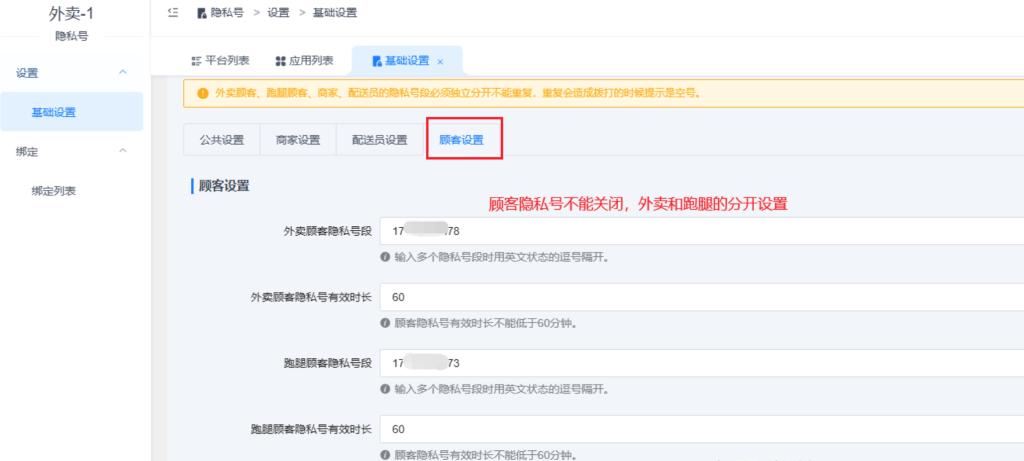Screen dimensions: 1024x461
Task: Click the sidebar collapse icon
Action: tap(173, 13)
